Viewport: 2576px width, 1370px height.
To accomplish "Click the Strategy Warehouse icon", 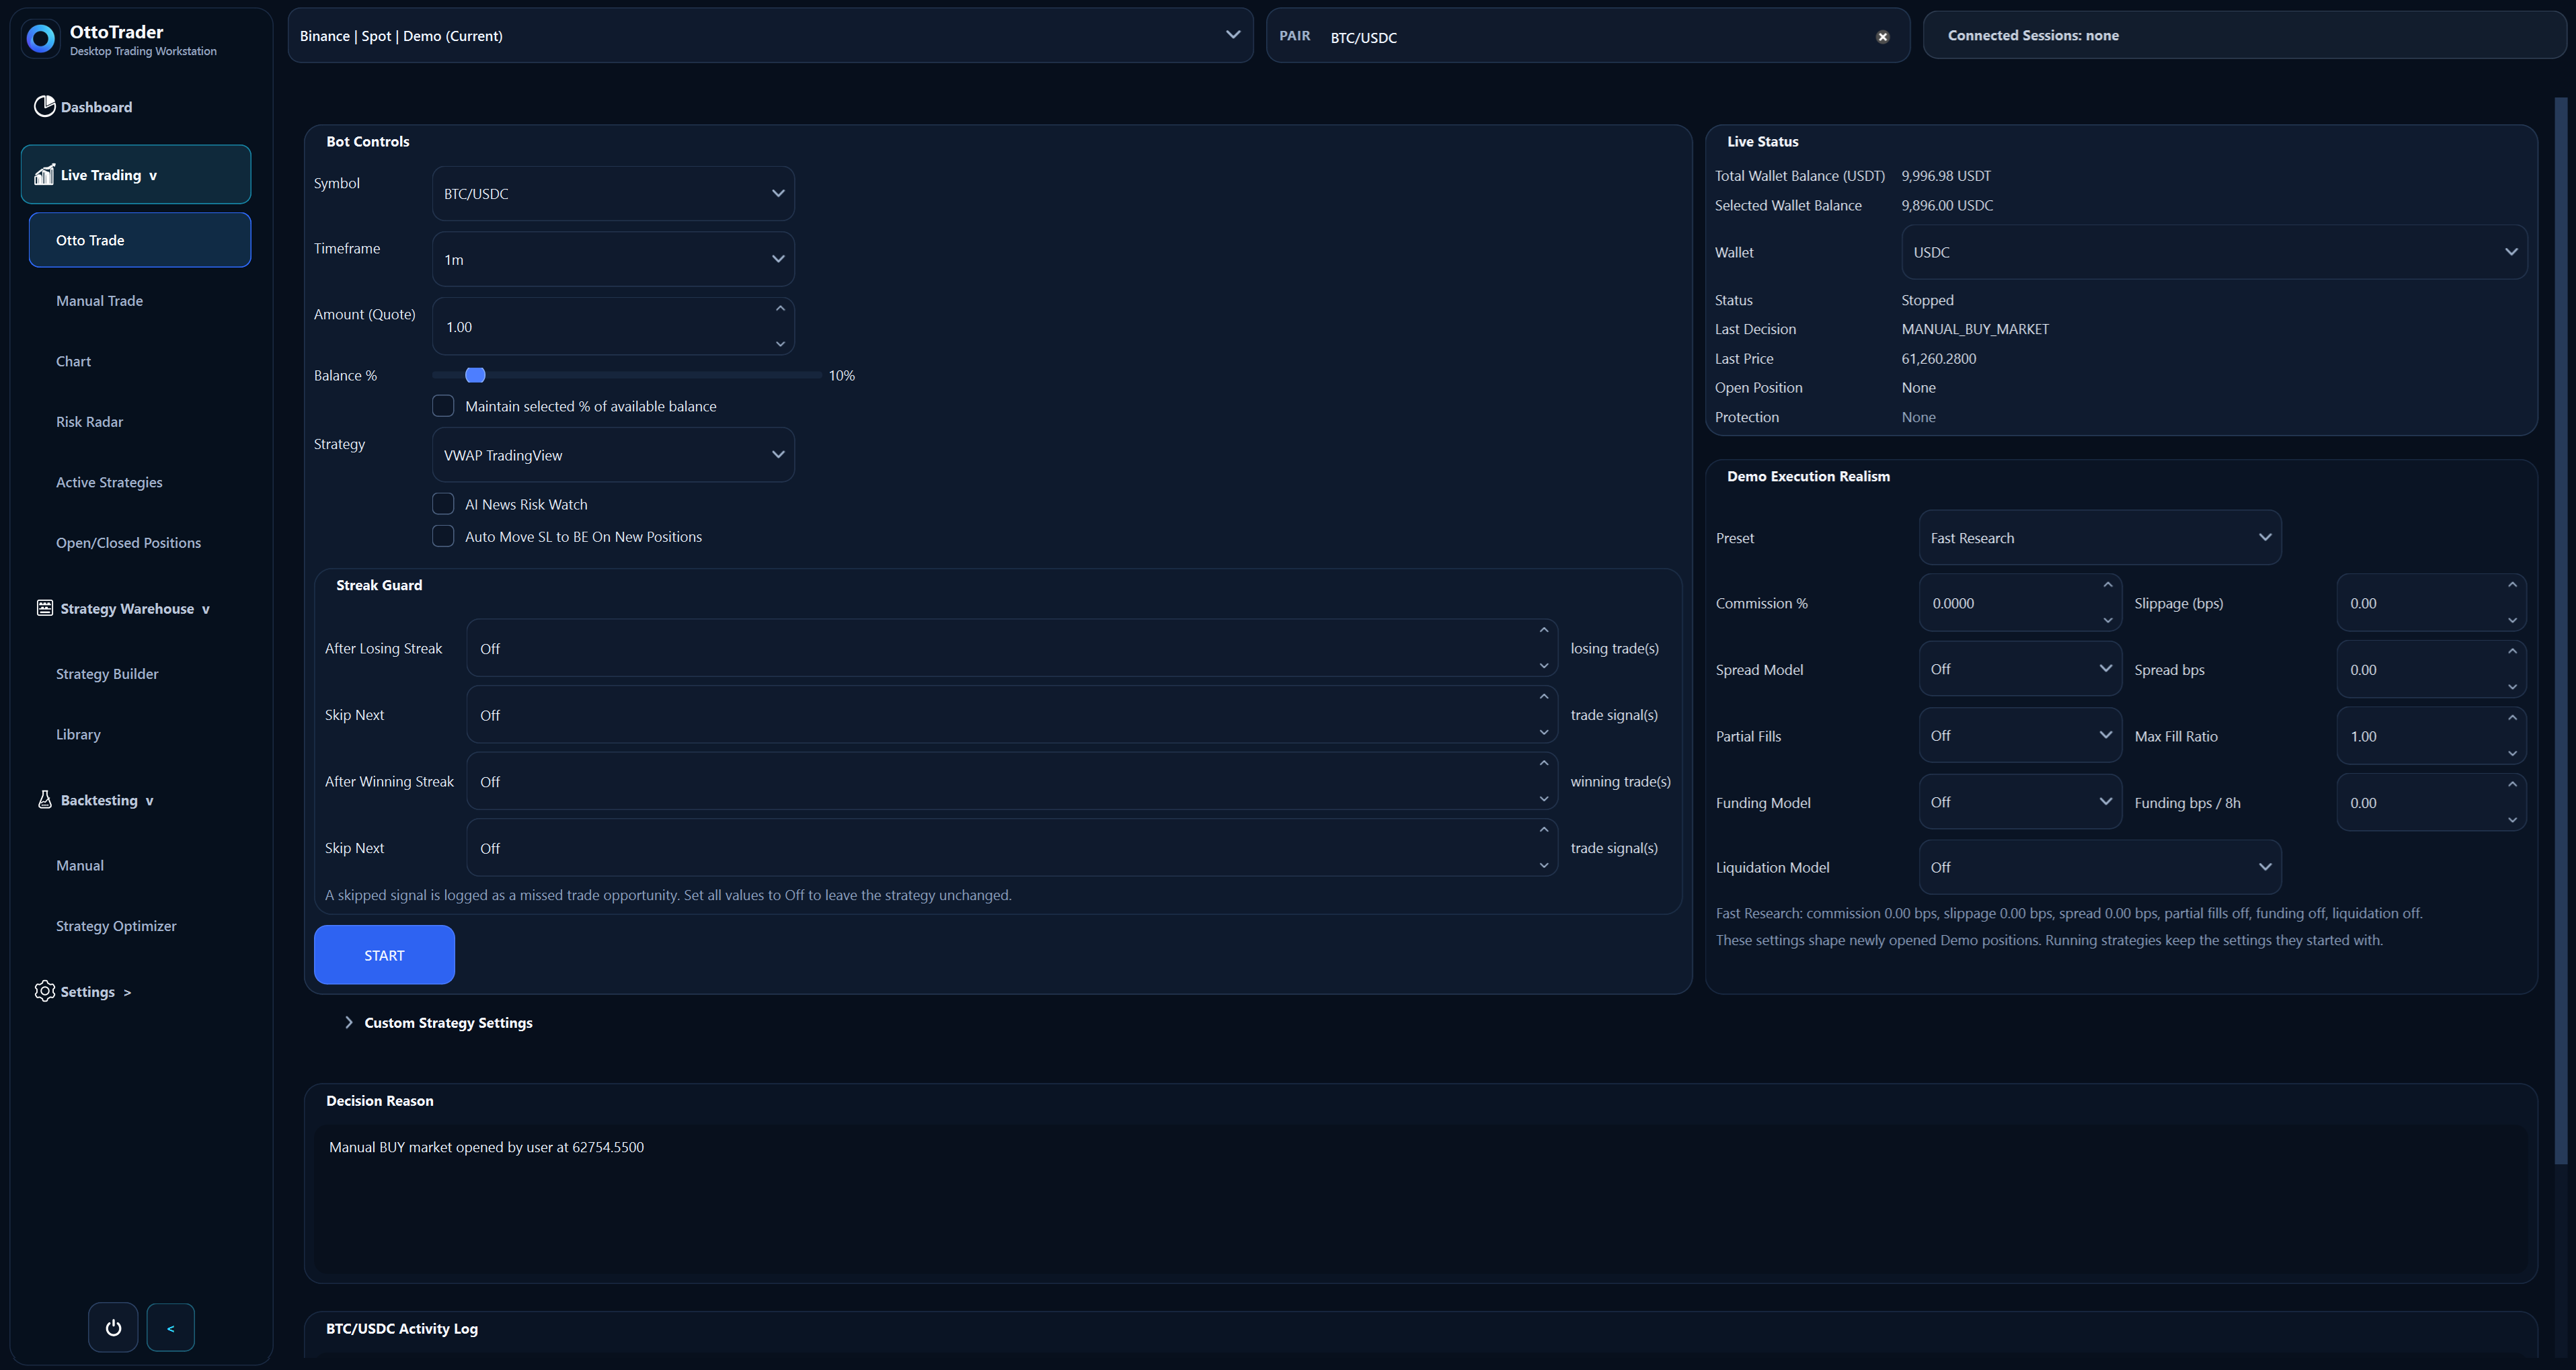I will [x=44, y=608].
